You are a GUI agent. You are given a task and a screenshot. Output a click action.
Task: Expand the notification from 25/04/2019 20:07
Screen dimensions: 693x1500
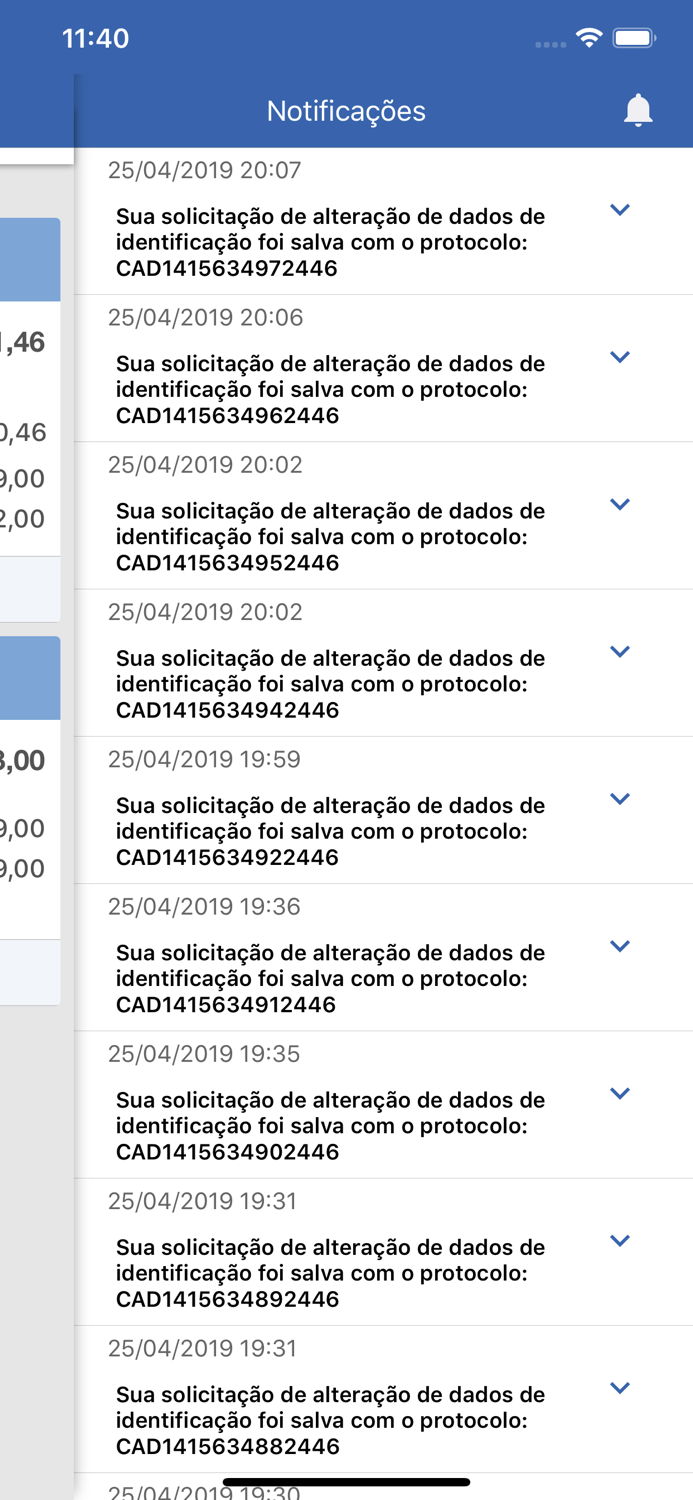click(x=620, y=210)
